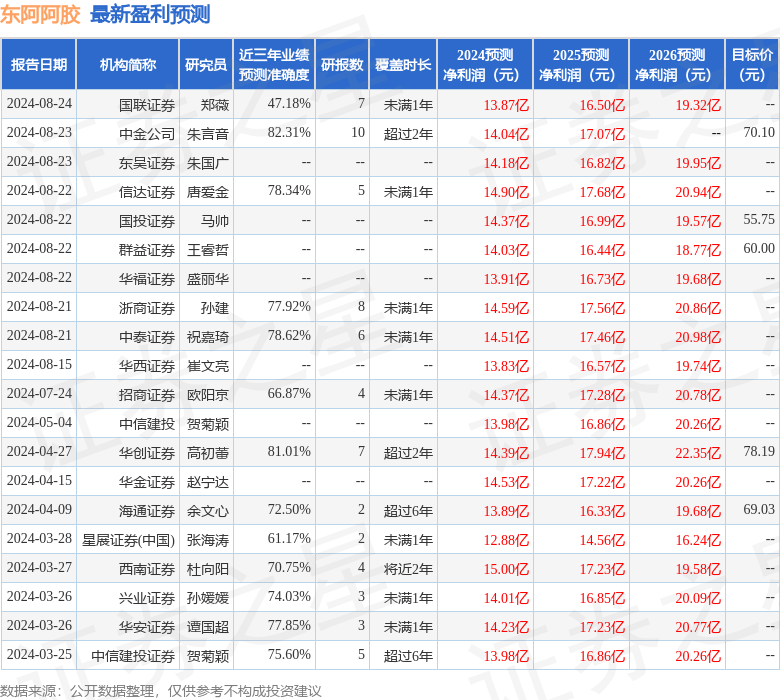Click the 东阿阿胶 title text

[x=40, y=14]
